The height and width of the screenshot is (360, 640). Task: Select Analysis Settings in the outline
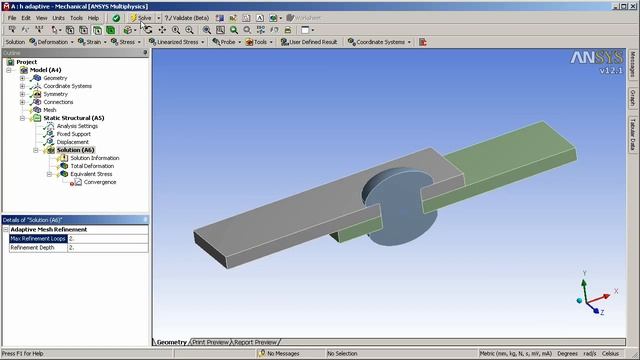(x=77, y=126)
